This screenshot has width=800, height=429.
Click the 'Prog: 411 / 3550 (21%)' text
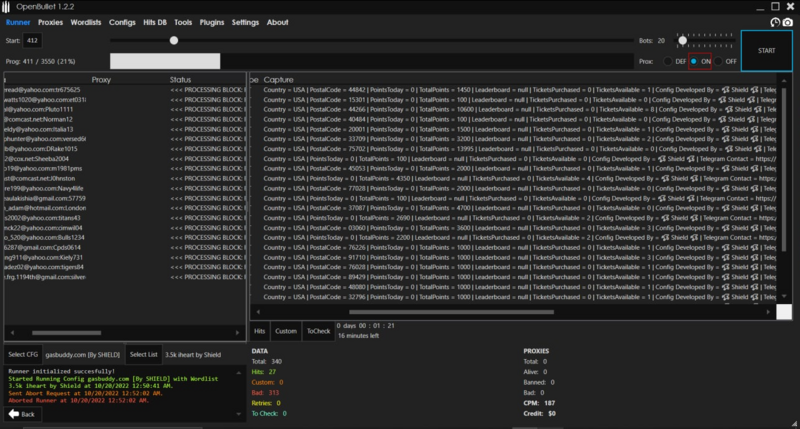coord(40,61)
